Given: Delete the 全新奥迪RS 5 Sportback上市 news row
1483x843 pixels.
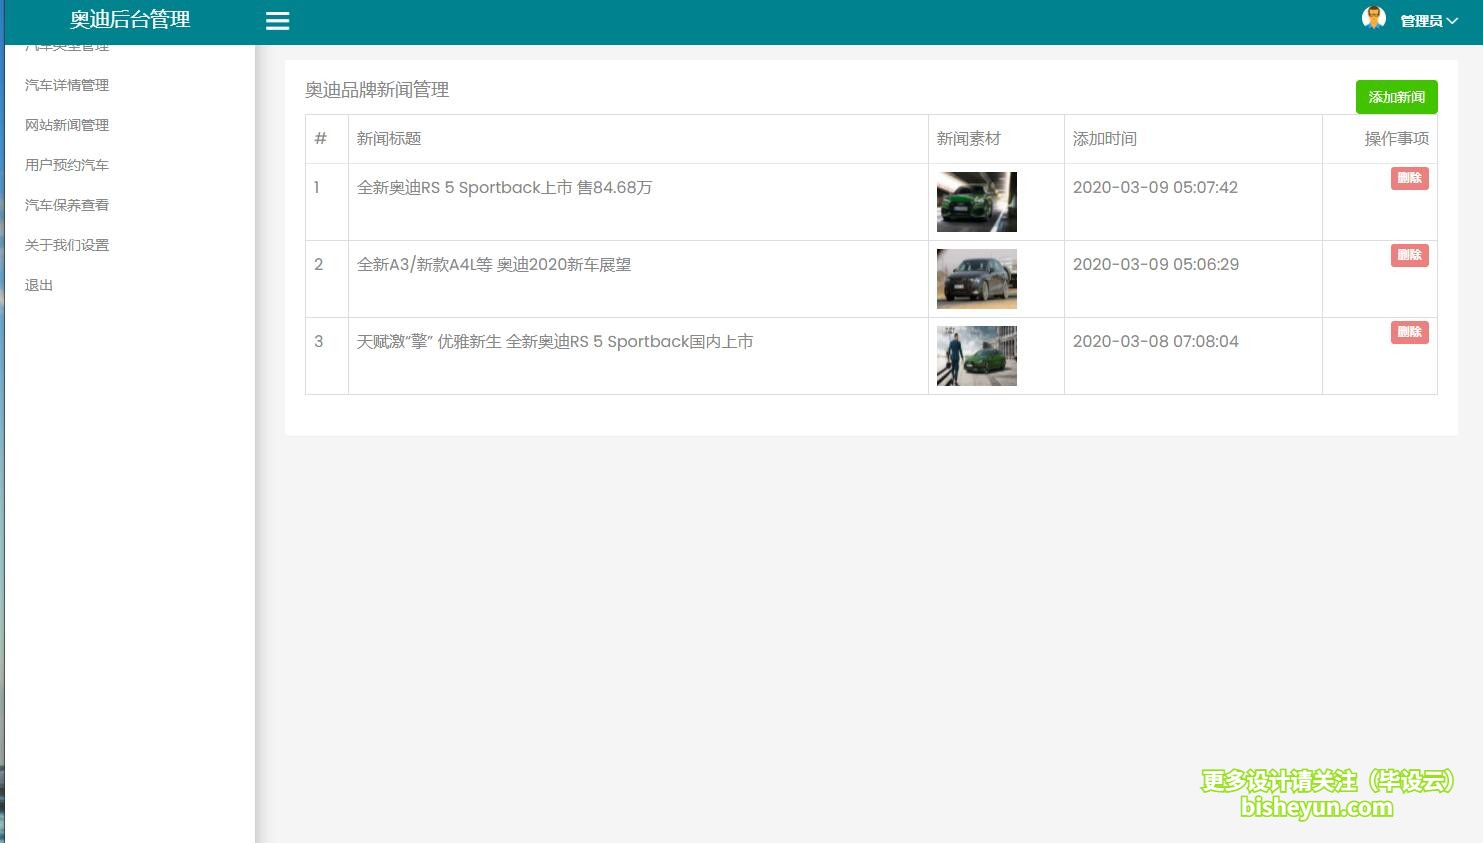Looking at the screenshot, I should click(x=1409, y=178).
